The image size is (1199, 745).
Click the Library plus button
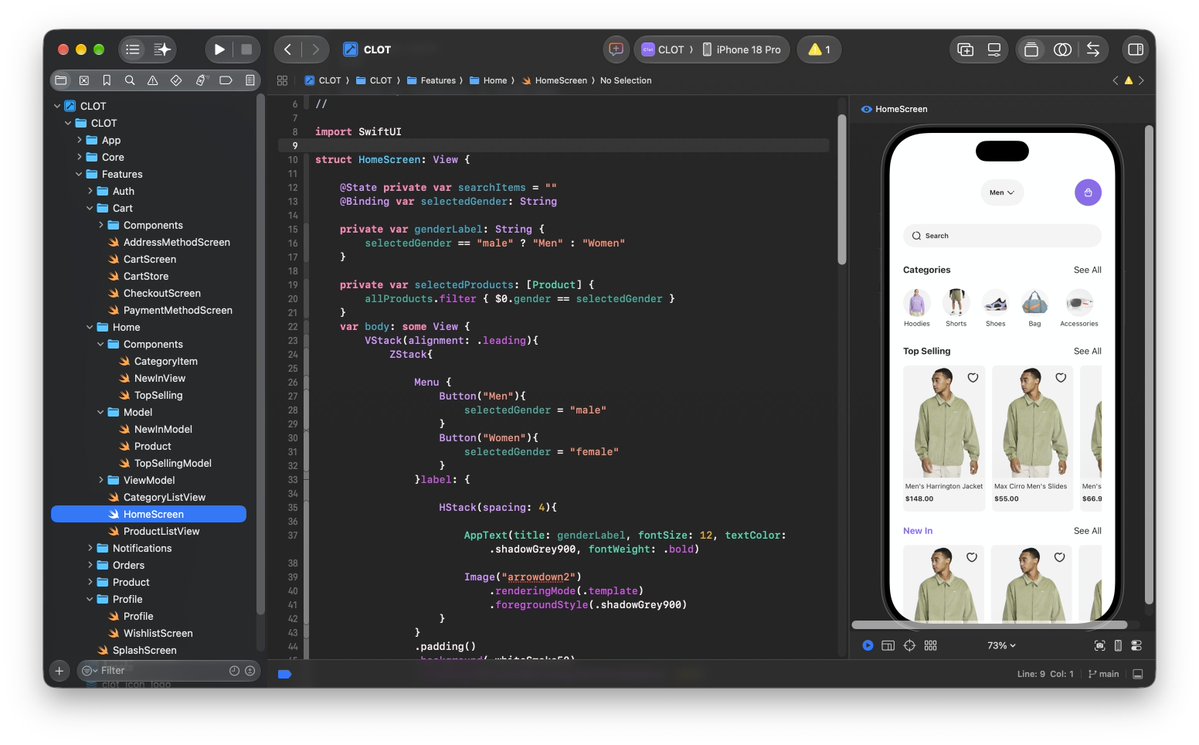tap(966, 50)
